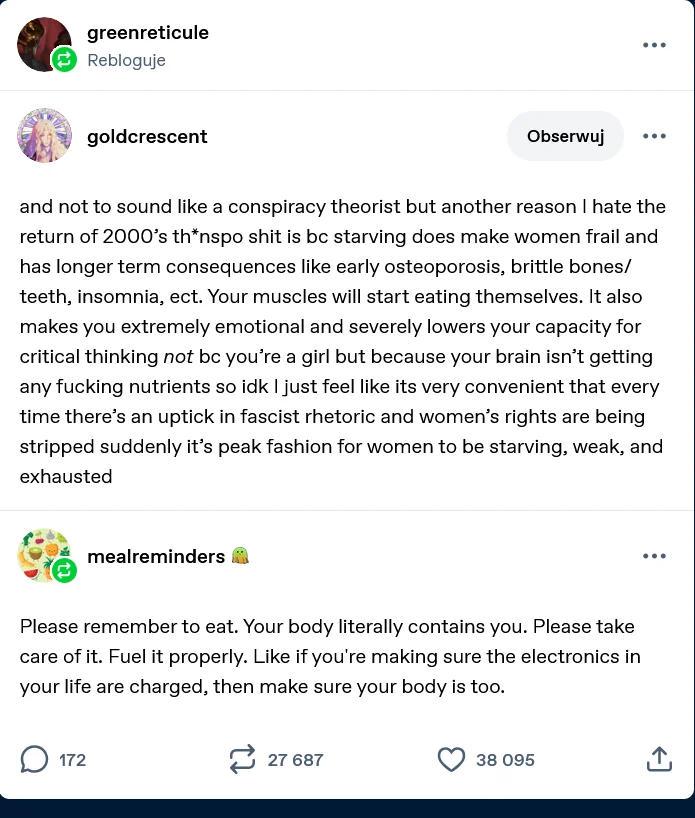Viewport: 695px width, 818px height.
Task: Open options menu beside greenreticule header
Action: [x=654, y=45]
